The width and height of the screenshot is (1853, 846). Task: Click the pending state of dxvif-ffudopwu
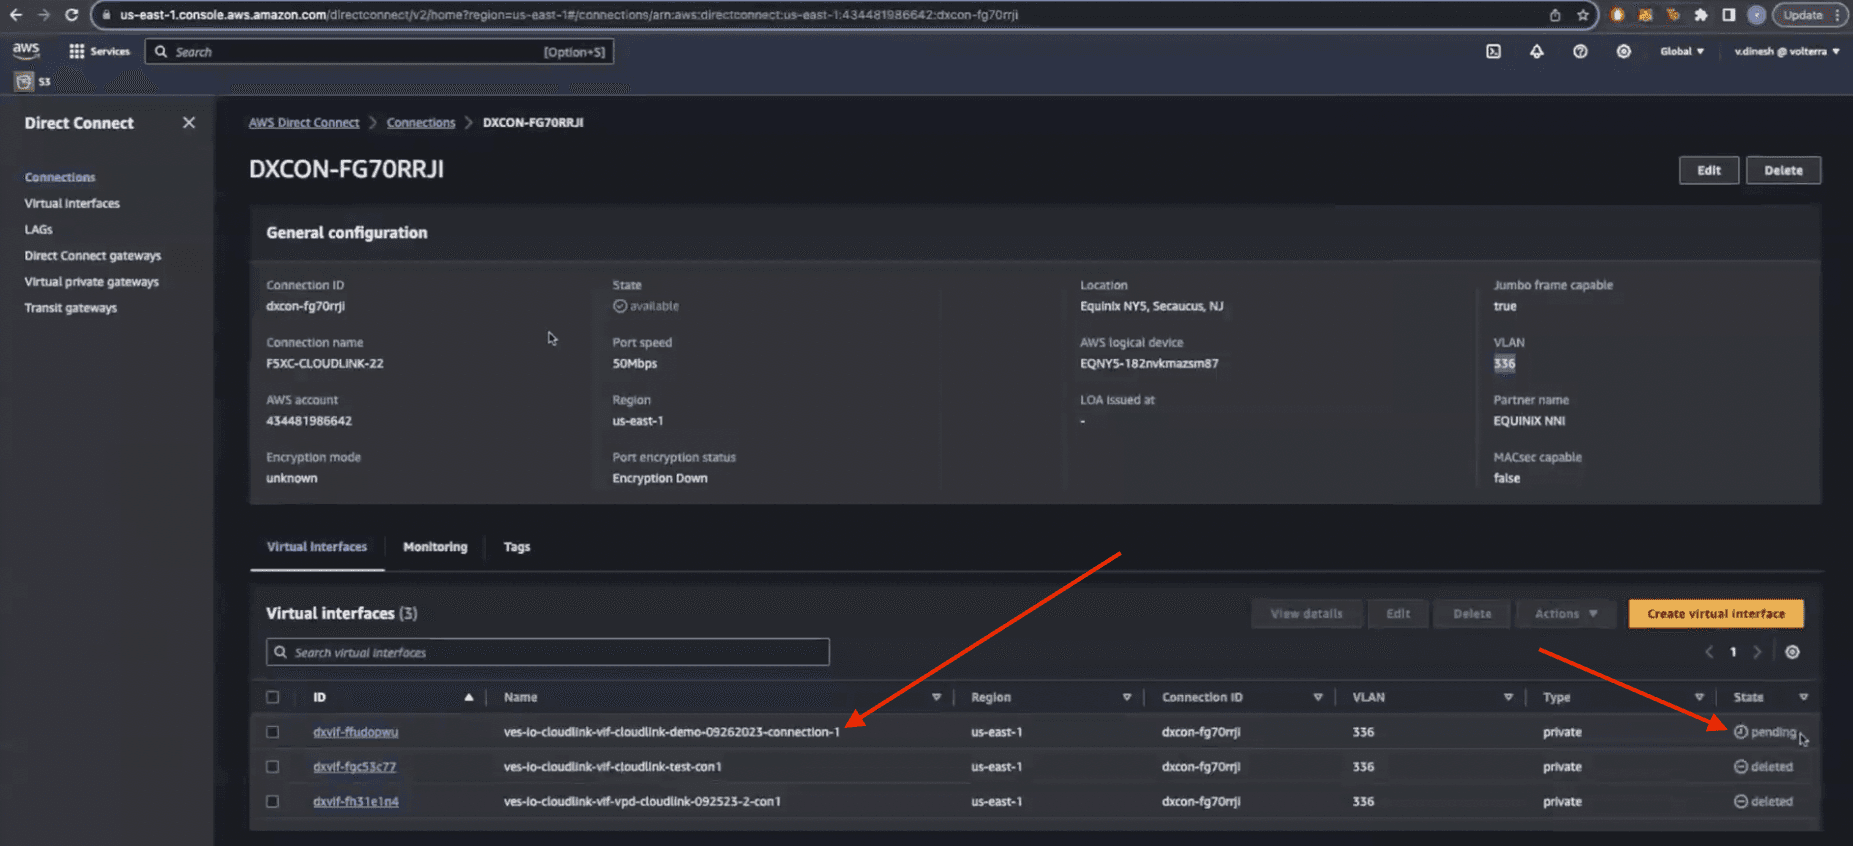[1765, 732]
